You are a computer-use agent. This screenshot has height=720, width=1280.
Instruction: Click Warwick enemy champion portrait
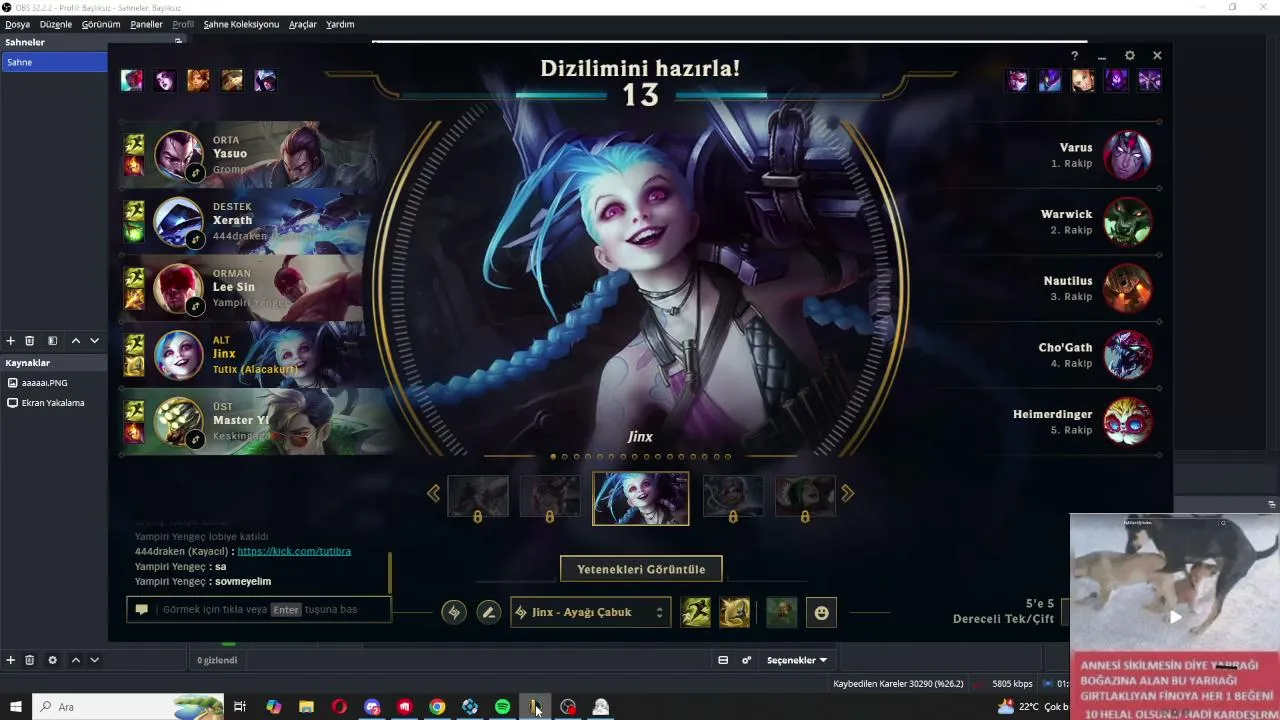coord(1128,222)
